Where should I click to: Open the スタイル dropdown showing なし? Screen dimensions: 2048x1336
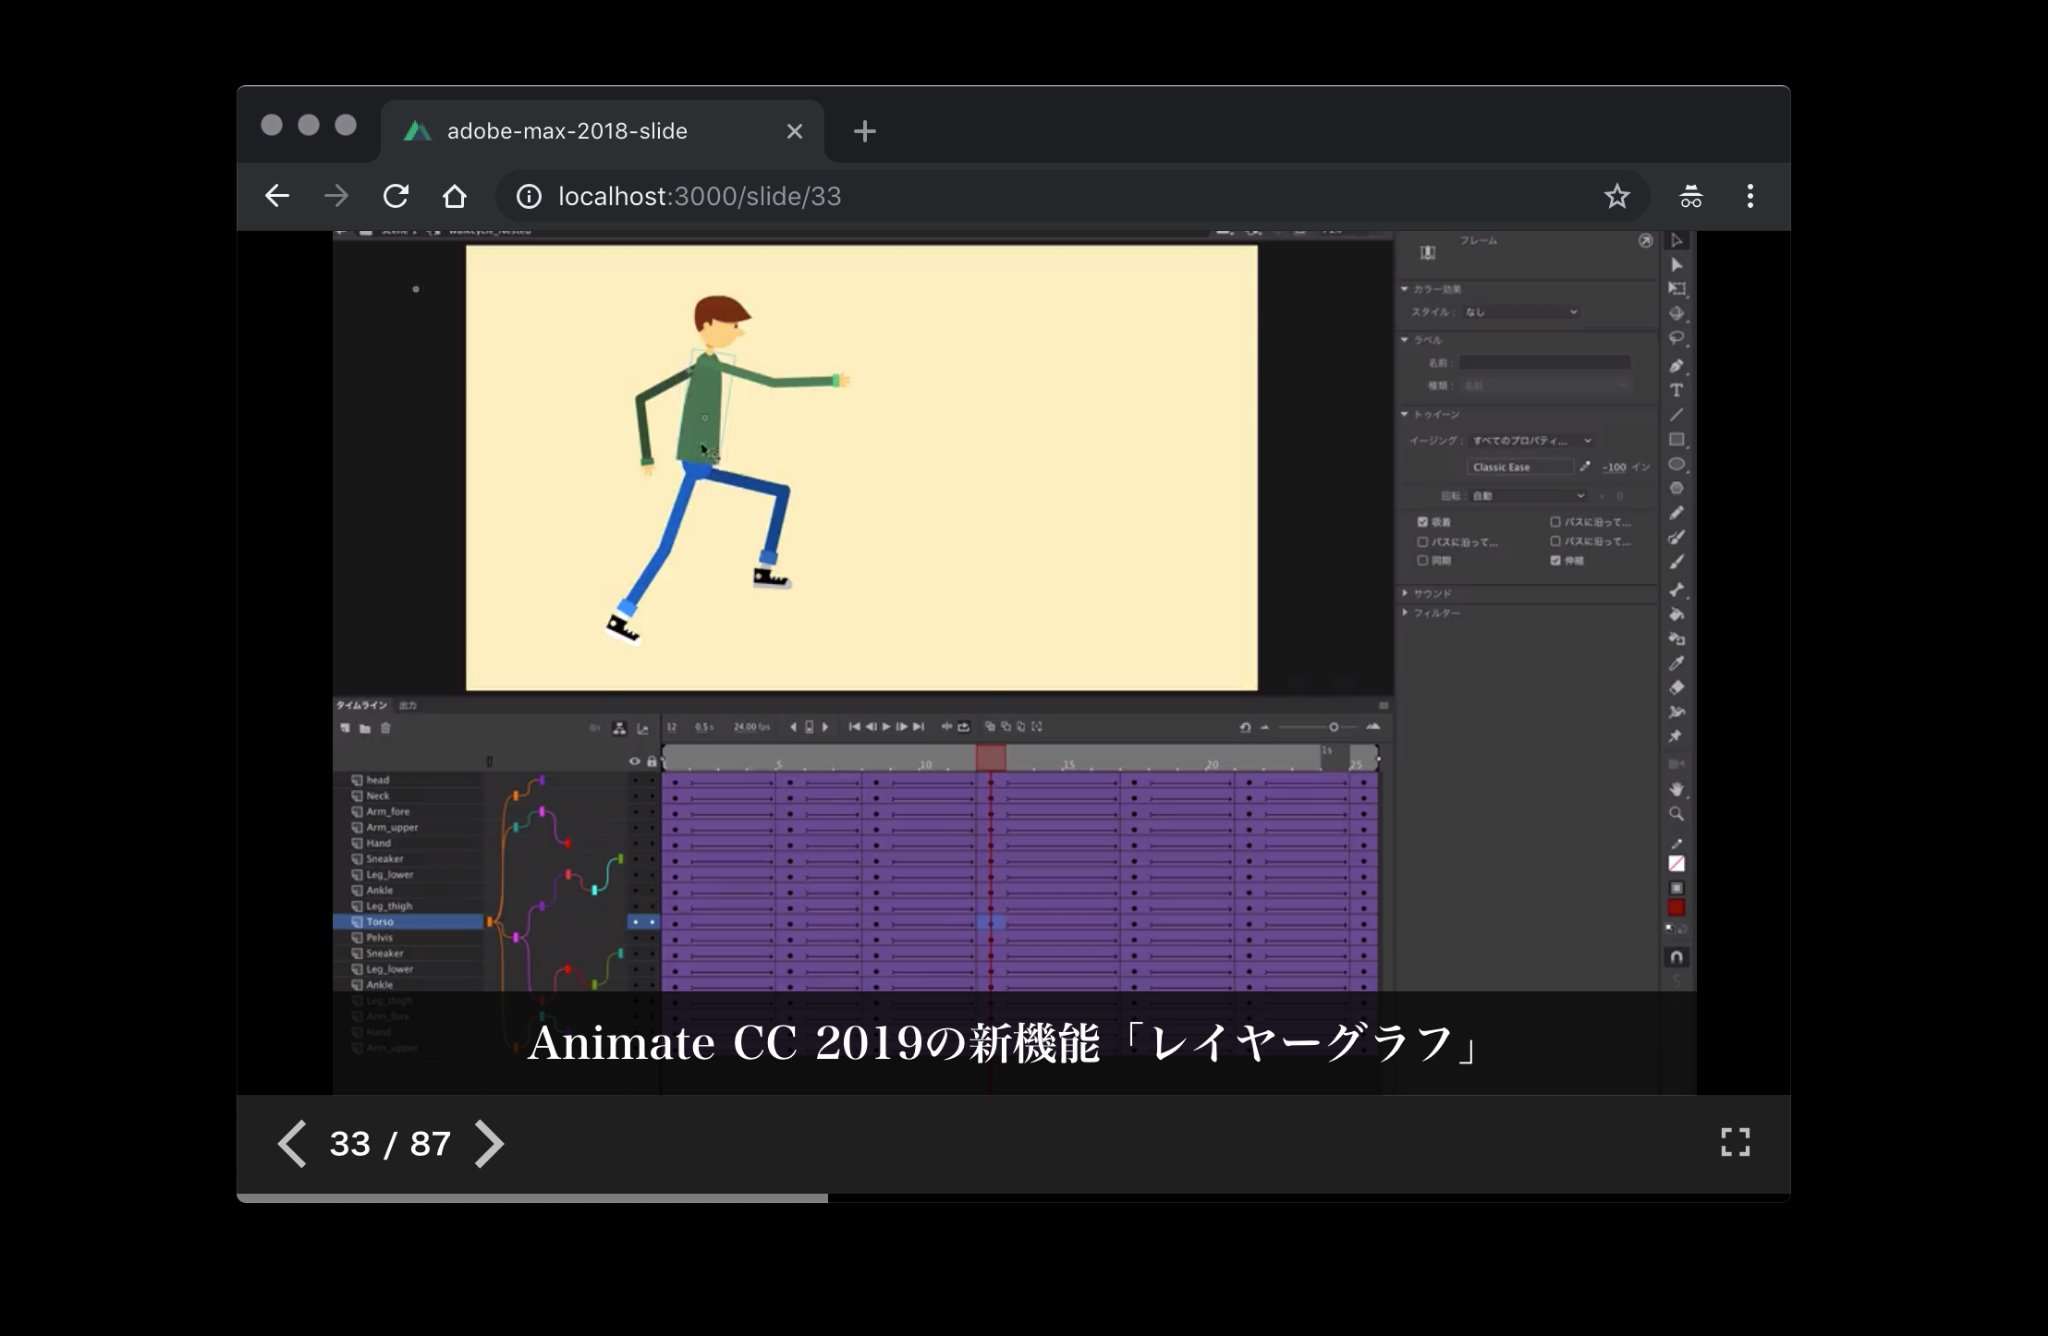(x=1520, y=312)
